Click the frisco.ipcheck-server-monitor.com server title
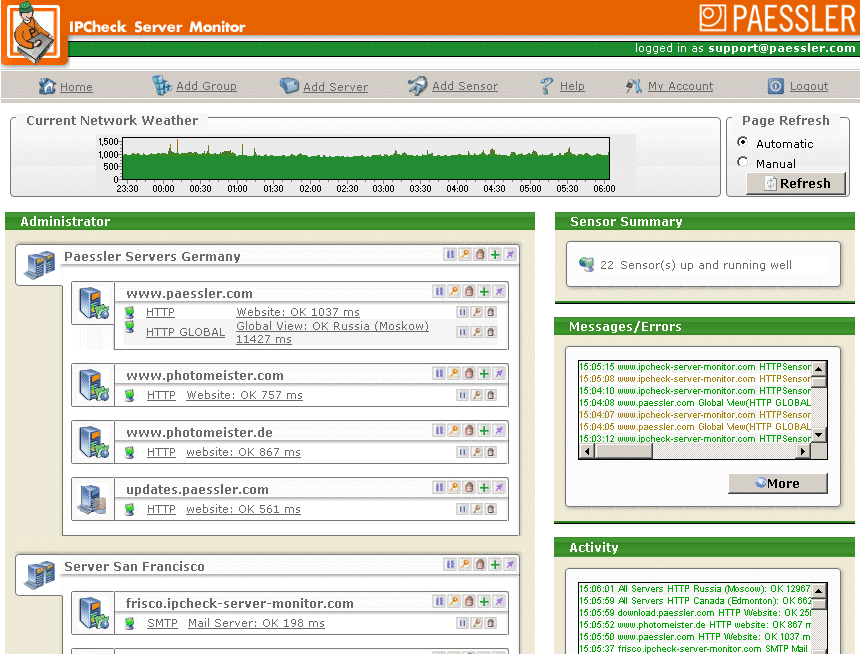This screenshot has width=860, height=654. click(240, 604)
